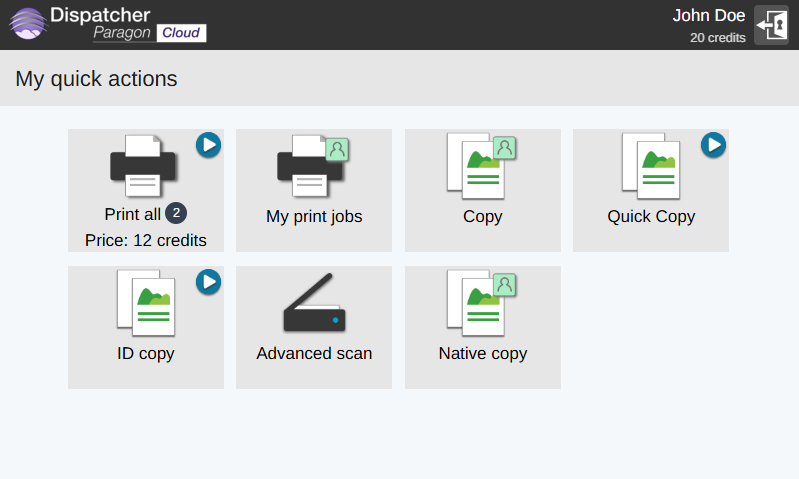This screenshot has width=799, height=479.
Task: Click the "Paragon" text in header
Action: pyautogui.click(x=122, y=33)
